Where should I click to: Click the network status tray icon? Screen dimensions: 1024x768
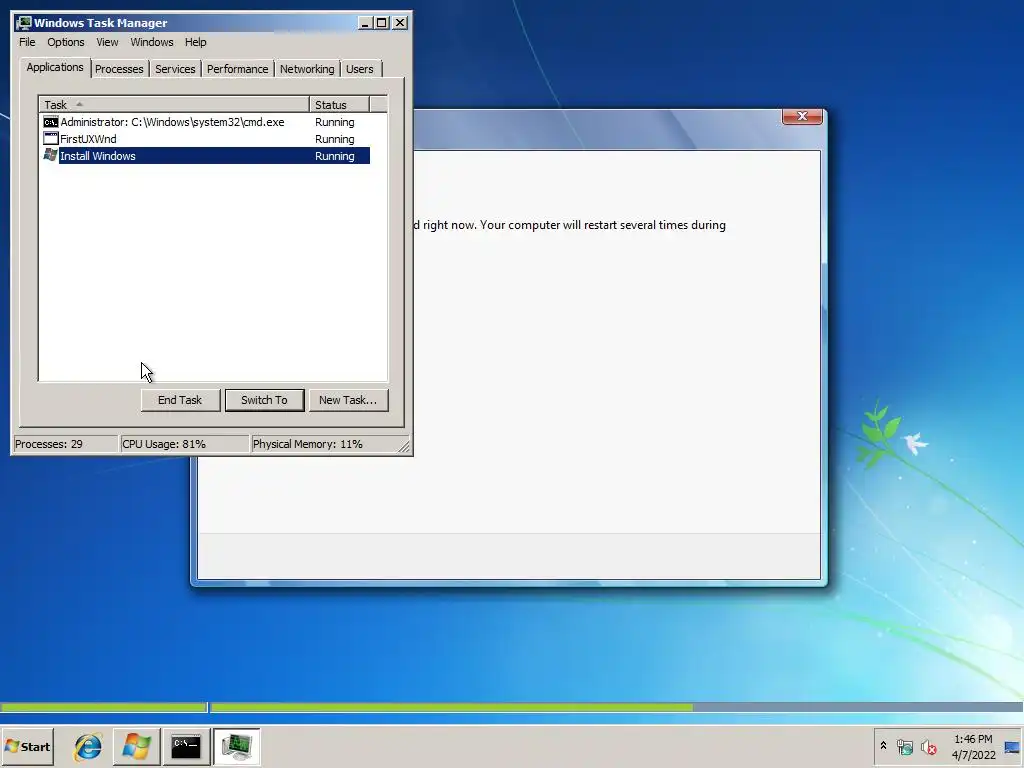[904, 746]
